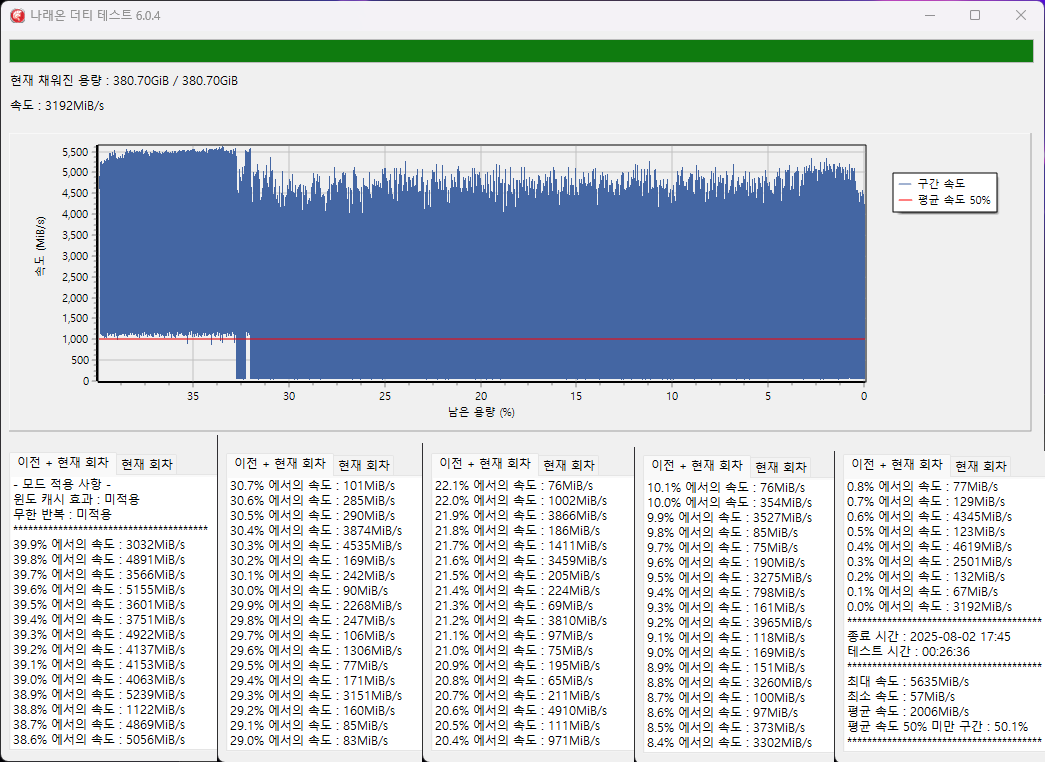Screen dimensions: 1045x762
Task: Click the 최소 속도 : 57MiB/s line
Action: click(901, 697)
